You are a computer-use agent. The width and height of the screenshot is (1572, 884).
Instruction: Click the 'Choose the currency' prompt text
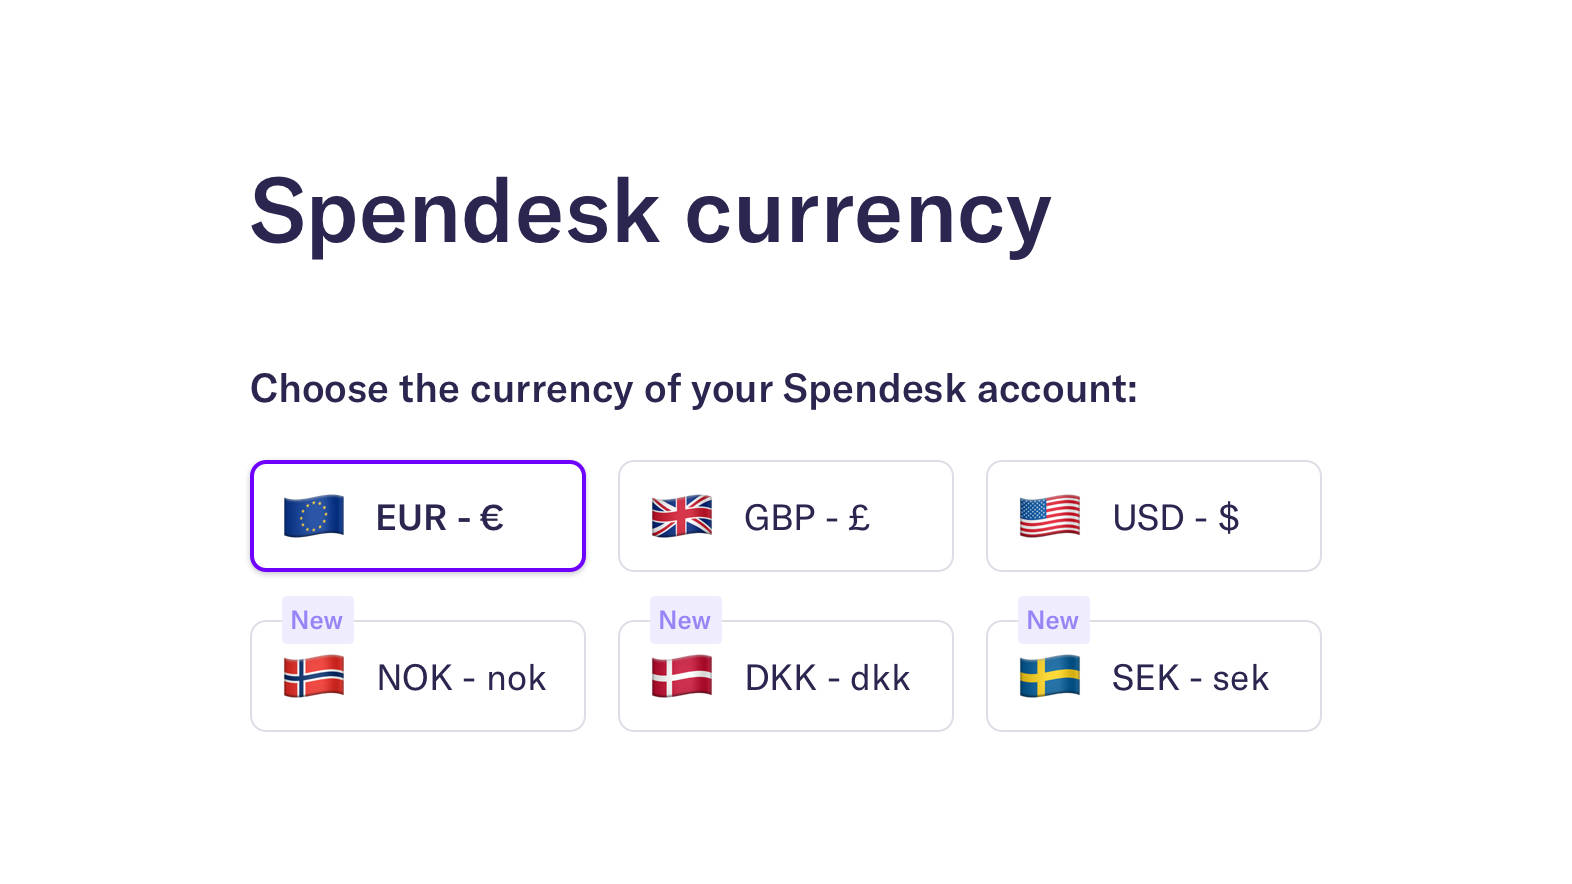pyautogui.click(x=693, y=389)
